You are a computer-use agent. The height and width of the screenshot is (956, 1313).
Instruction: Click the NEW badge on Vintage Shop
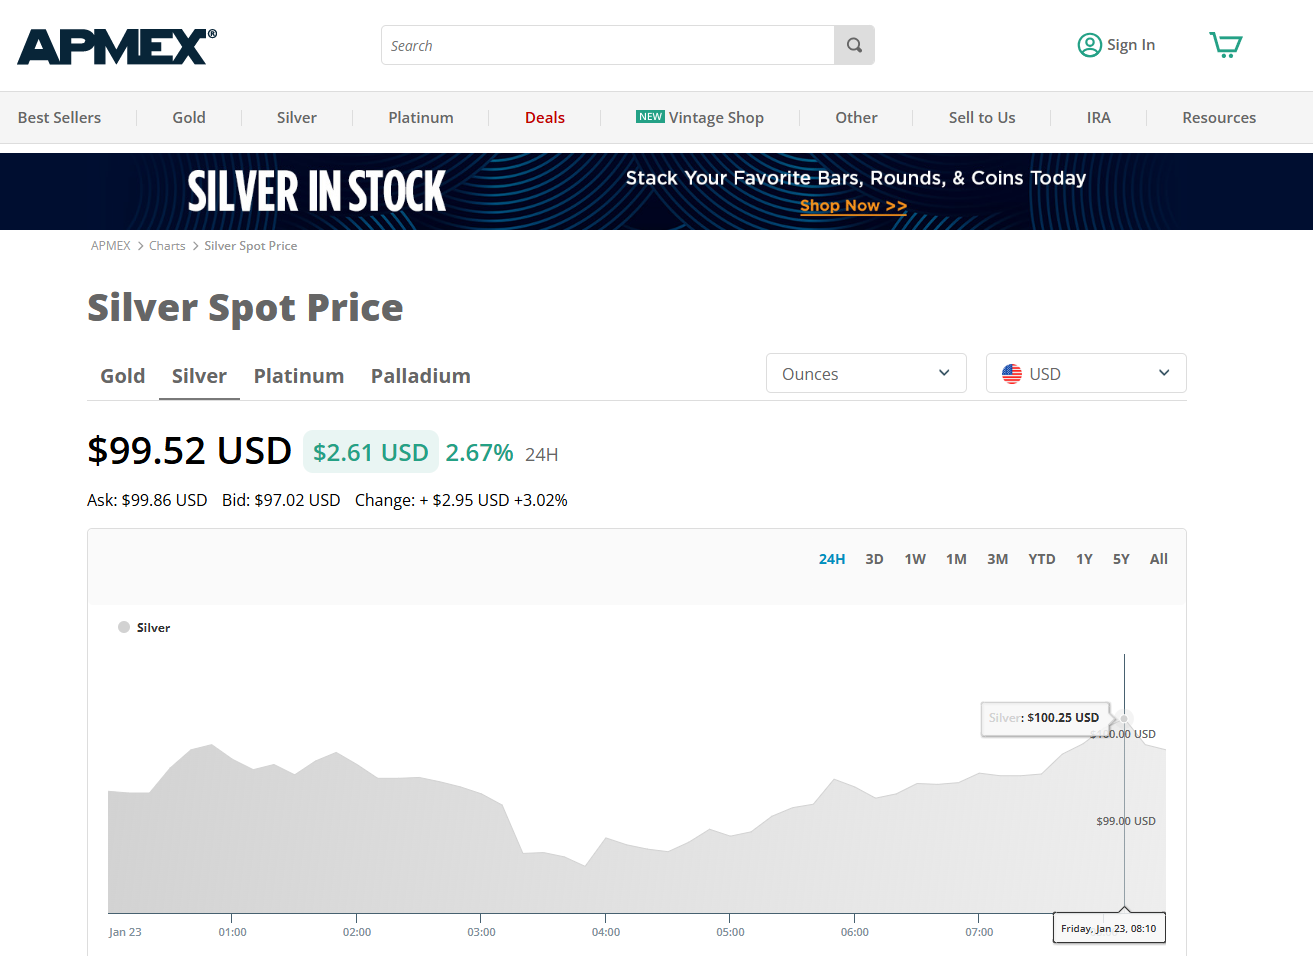coord(650,117)
